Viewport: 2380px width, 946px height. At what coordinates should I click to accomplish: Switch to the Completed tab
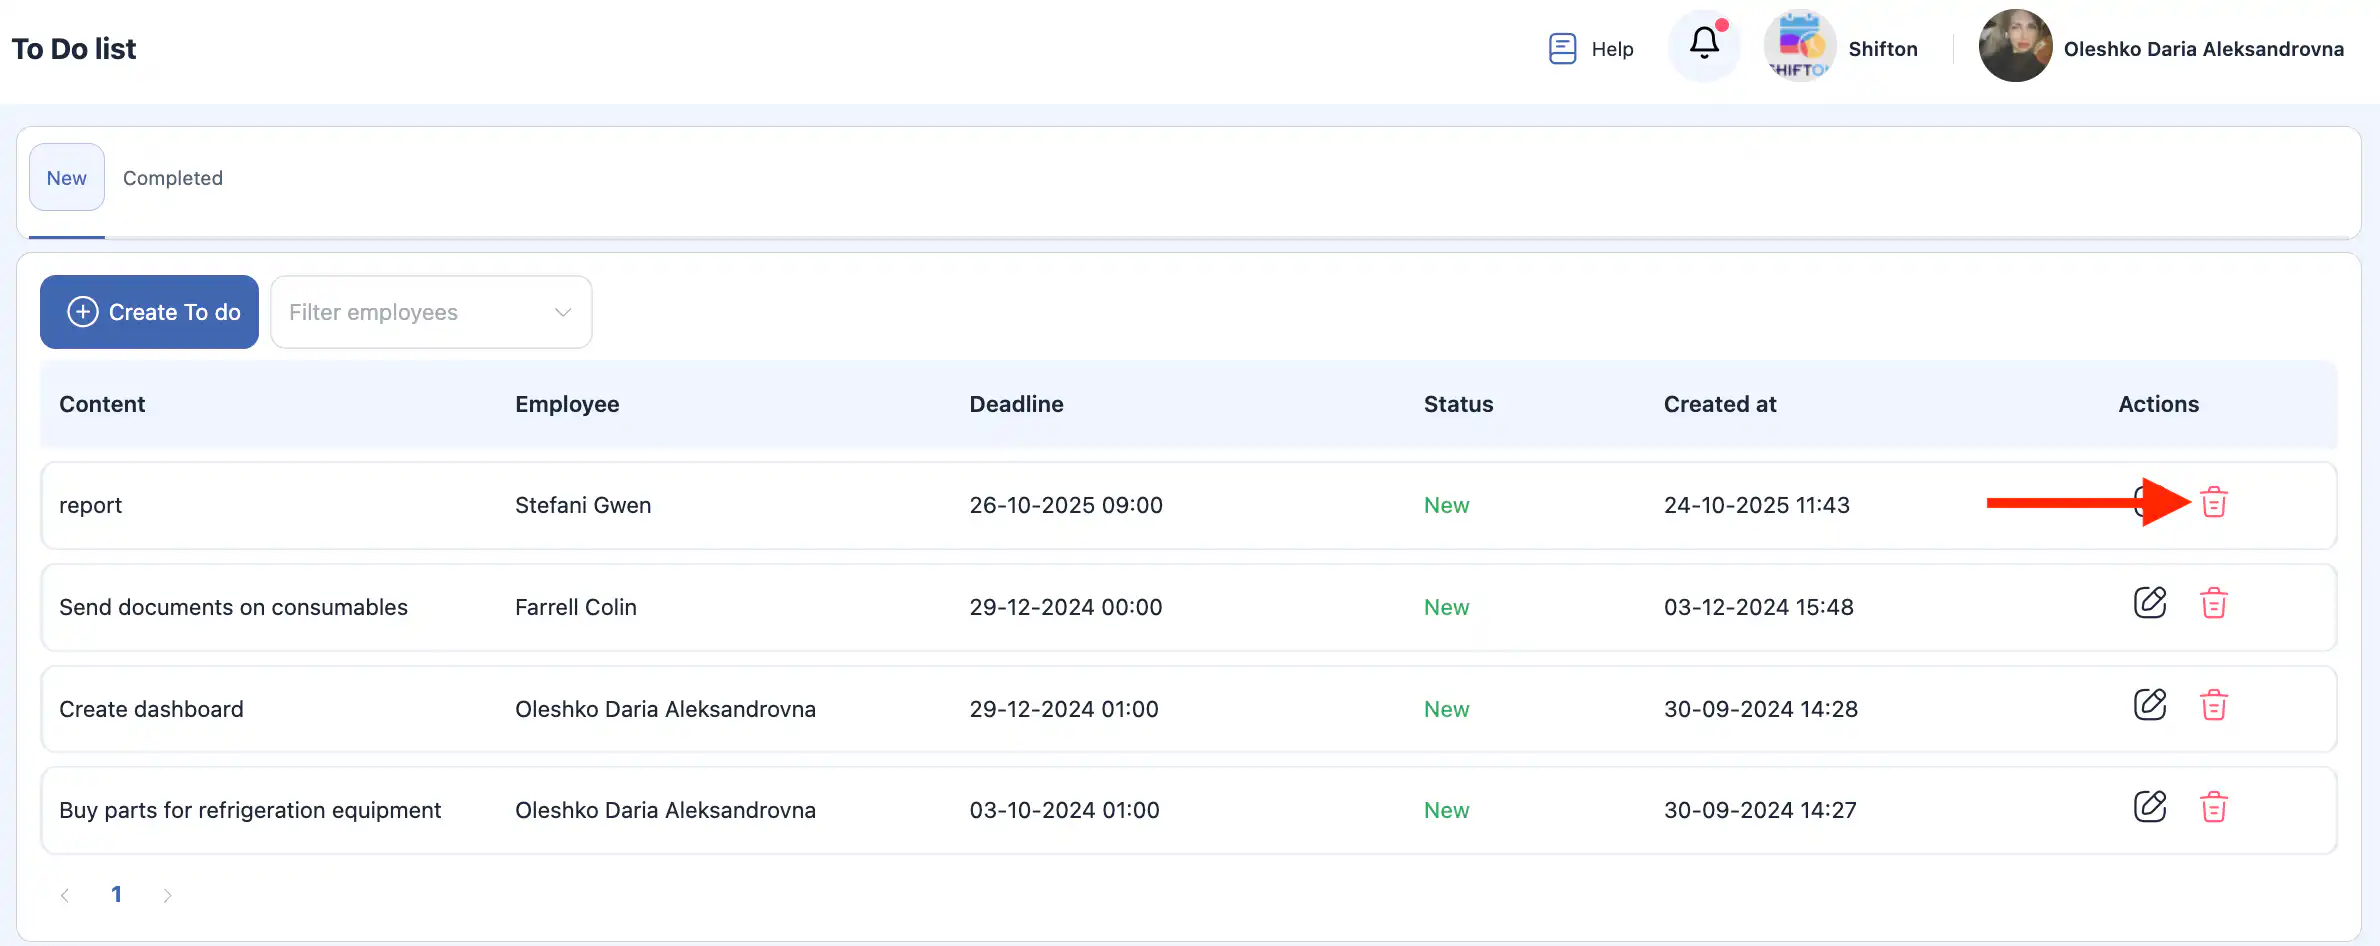(x=173, y=178)
